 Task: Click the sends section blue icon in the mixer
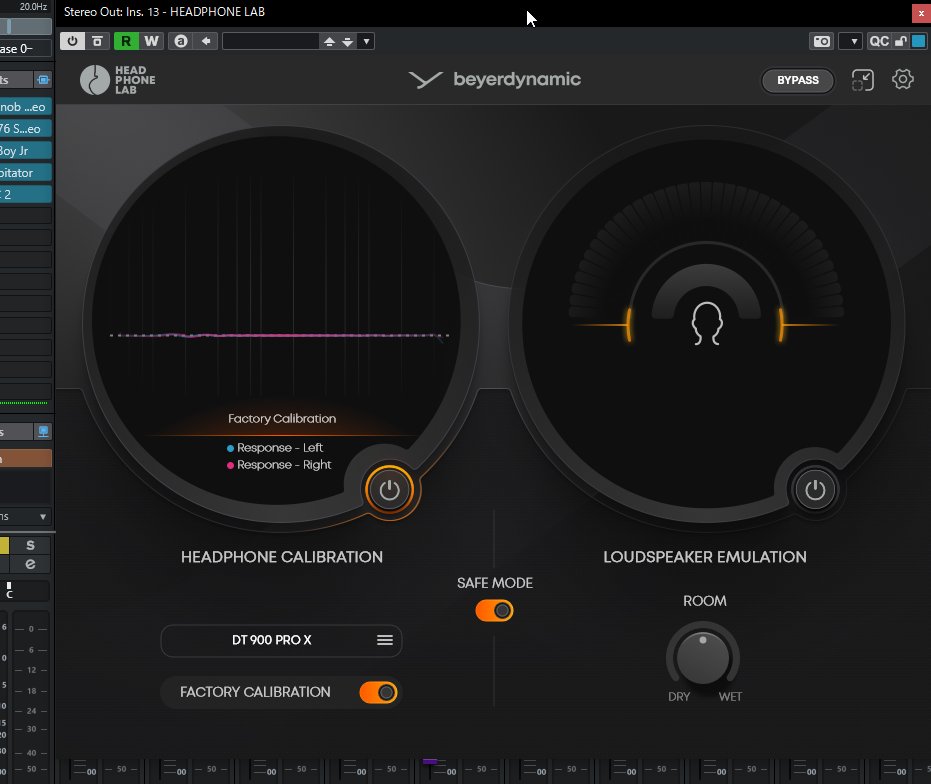(x=43, y=431)
